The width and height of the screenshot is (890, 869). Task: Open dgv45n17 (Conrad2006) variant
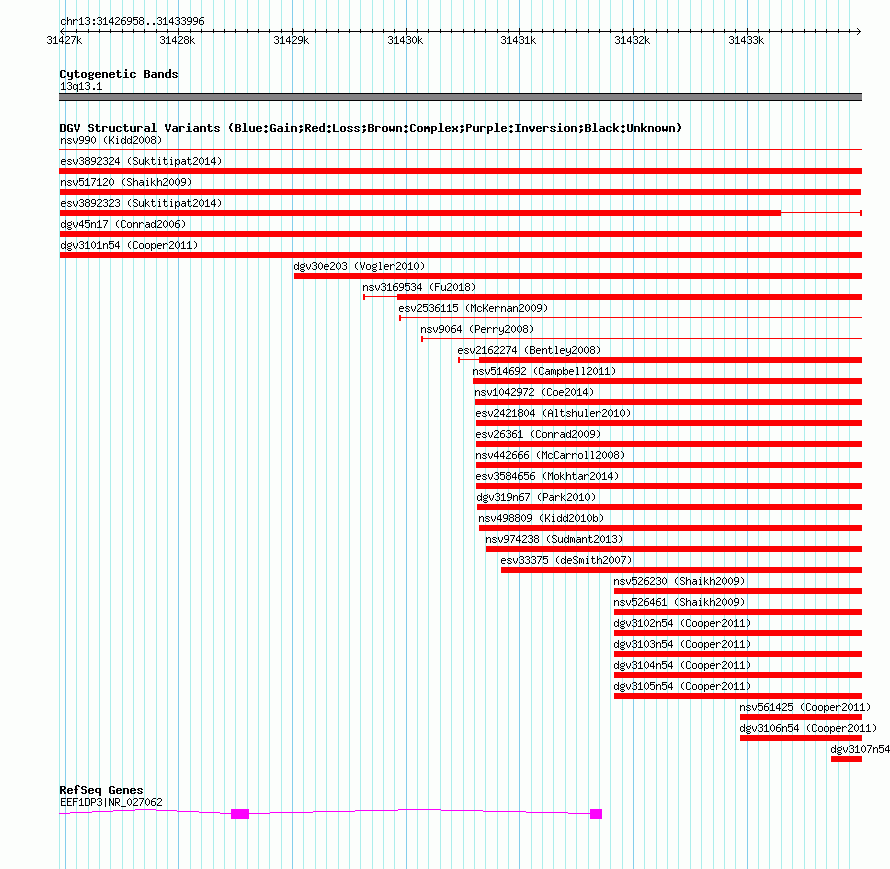123,224
